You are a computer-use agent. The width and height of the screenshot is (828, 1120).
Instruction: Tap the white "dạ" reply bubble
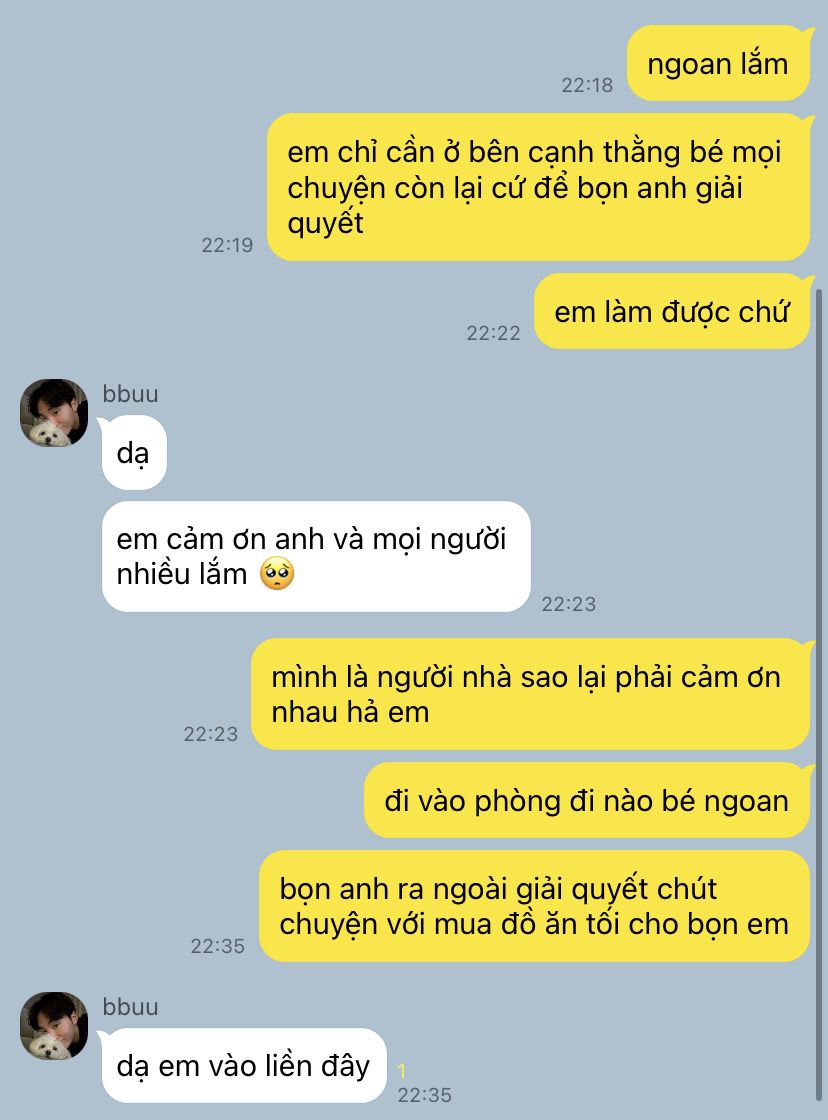(x=134, y=453)
